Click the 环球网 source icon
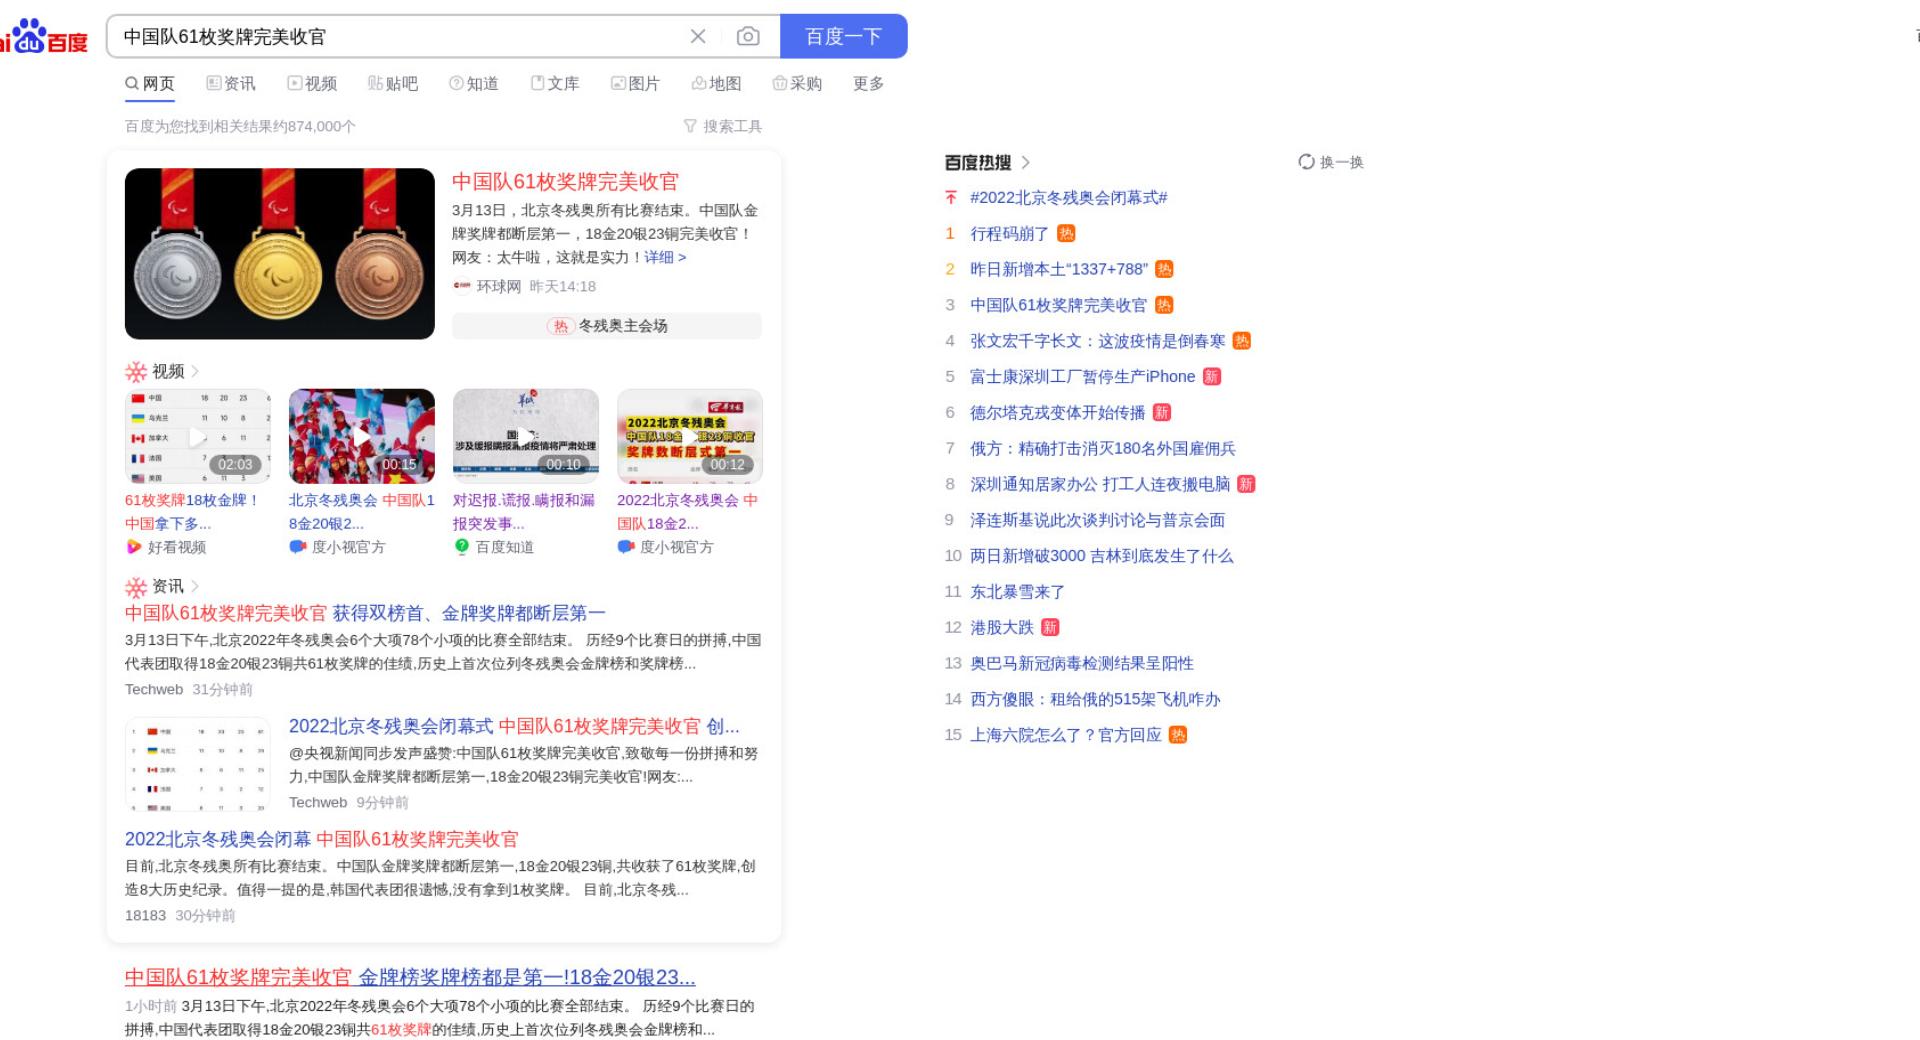 click(462, 286)
